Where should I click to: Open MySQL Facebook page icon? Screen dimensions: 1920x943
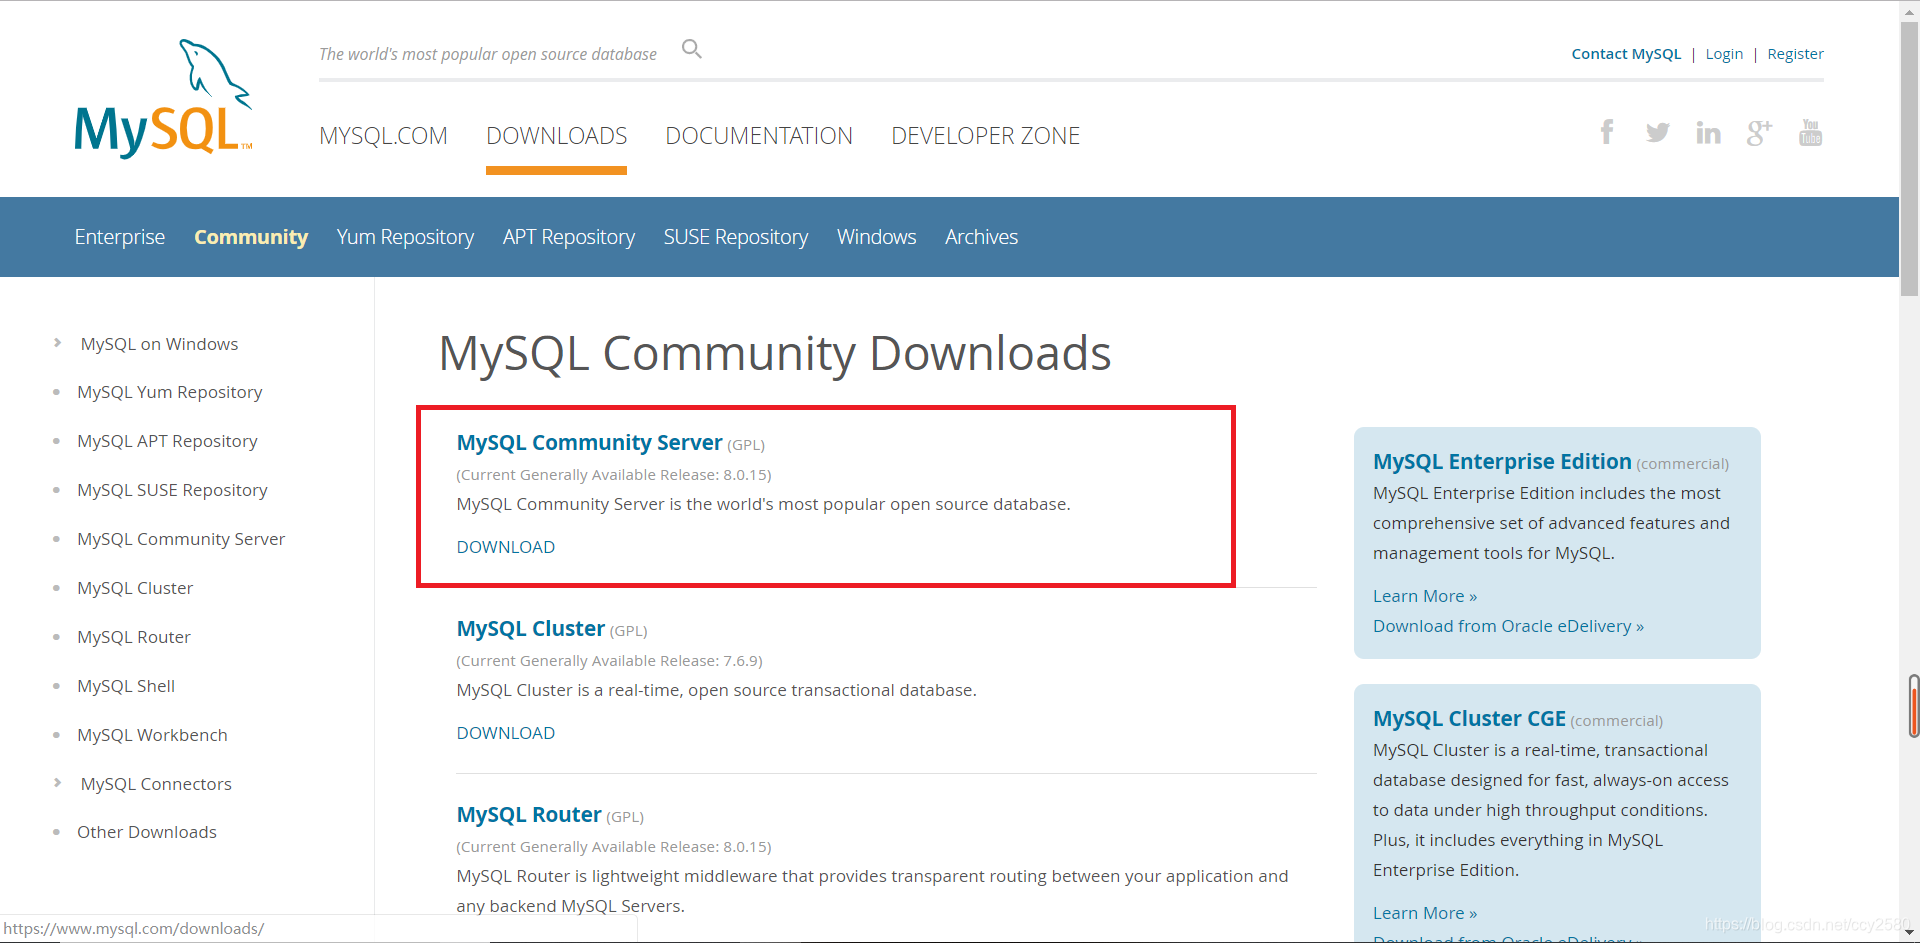1607,132
